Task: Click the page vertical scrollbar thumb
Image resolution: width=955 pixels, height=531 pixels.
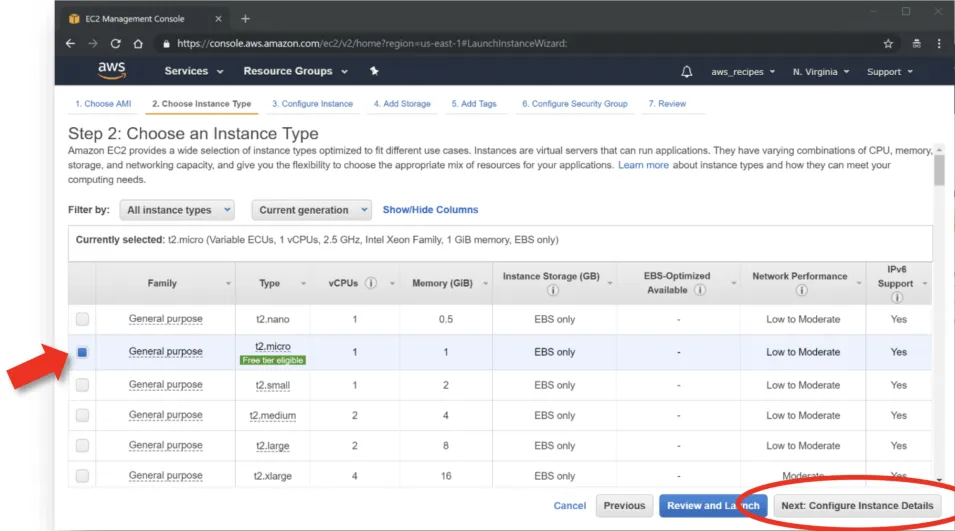Action: click(939, 171)
